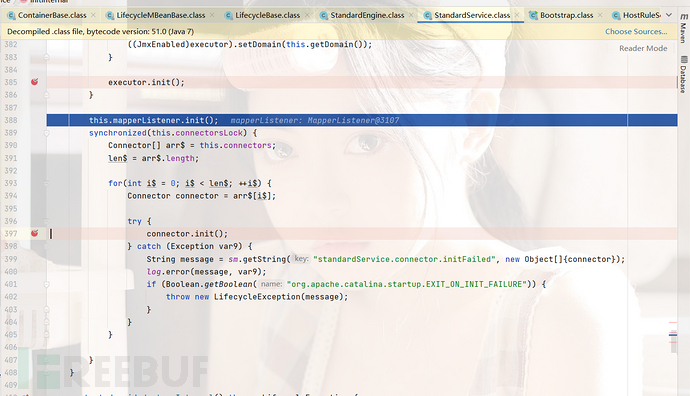The height and width of the screenshot is (396, 690).
Task: Click log.error(message, var9) on line 400
Action: pos(206,272)
